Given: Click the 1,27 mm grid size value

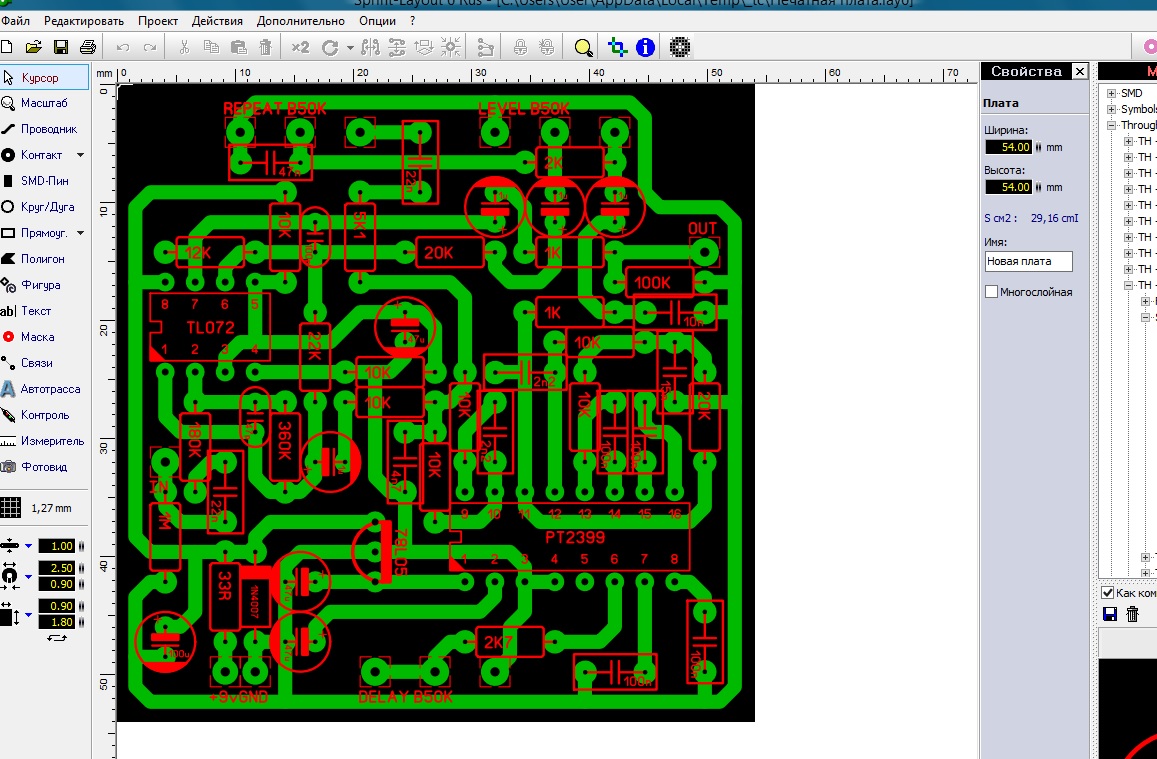Looking at the screenshot, I should point(51,508).
